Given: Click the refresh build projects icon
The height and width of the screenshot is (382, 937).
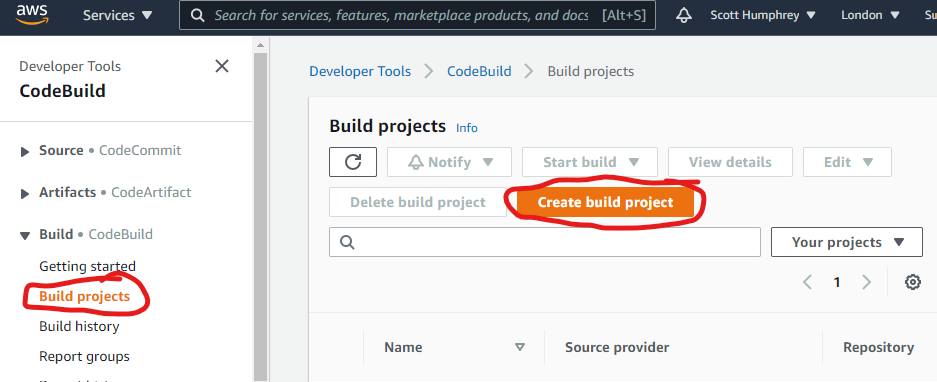Looking at the screenshot, I should point(353,162).
